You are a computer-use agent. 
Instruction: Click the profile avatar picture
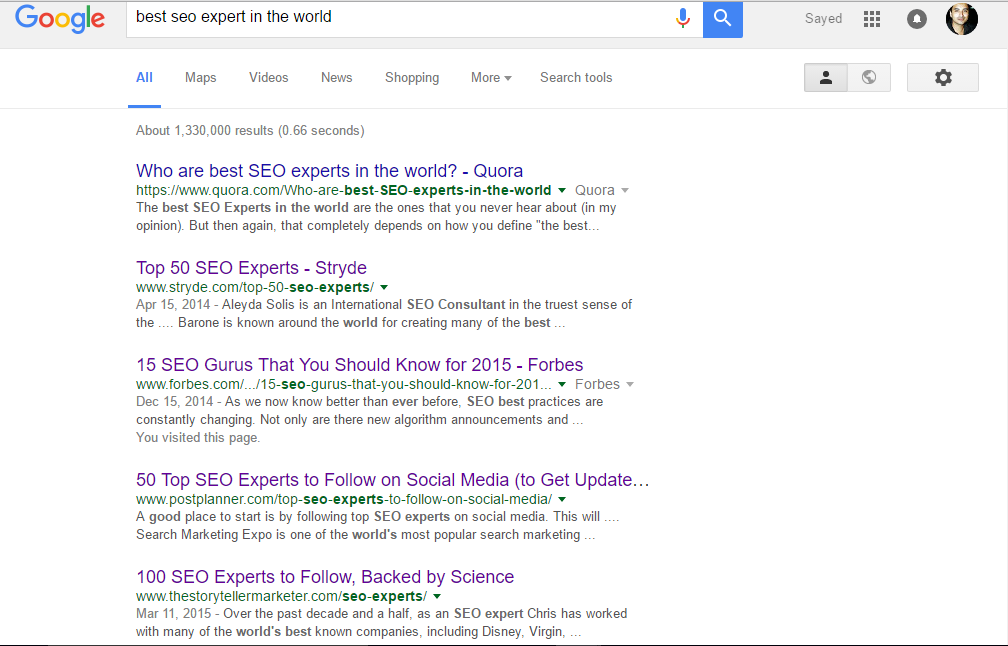961,19
